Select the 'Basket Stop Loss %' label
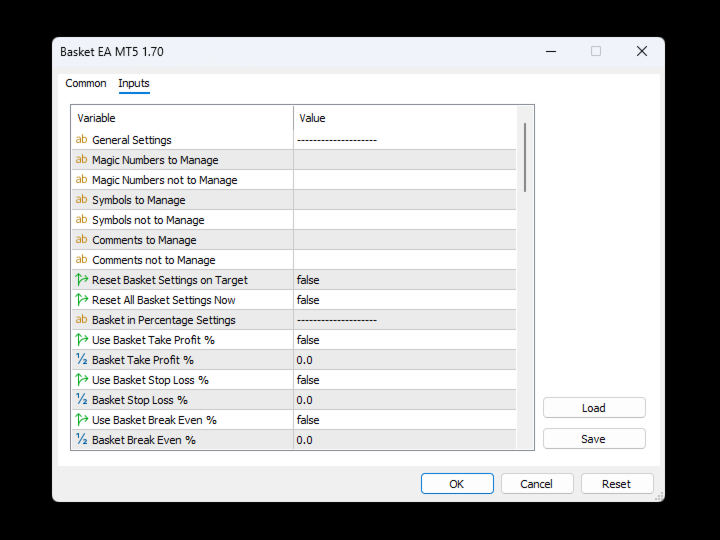The image size is (720, 540). (x=140, y=399)
